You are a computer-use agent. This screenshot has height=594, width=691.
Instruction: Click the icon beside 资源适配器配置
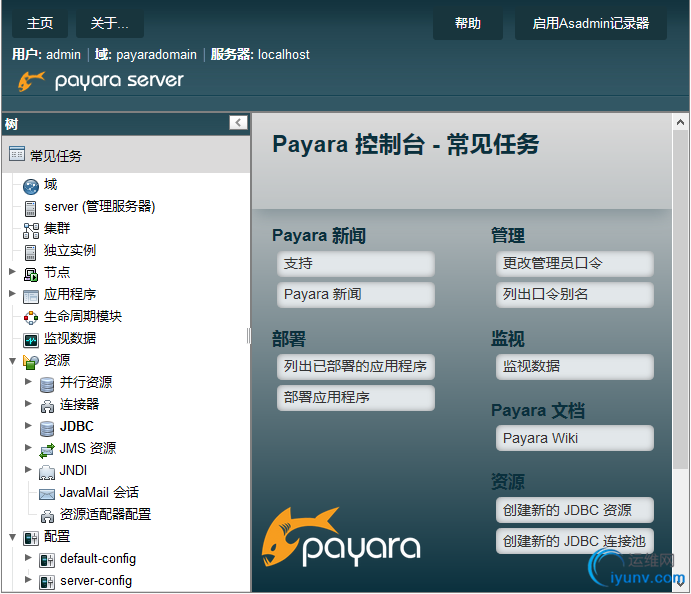pos(47,516)
